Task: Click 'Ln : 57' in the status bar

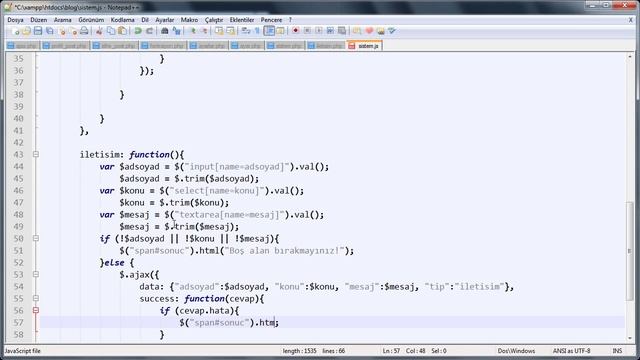Action: click(391, 351)
